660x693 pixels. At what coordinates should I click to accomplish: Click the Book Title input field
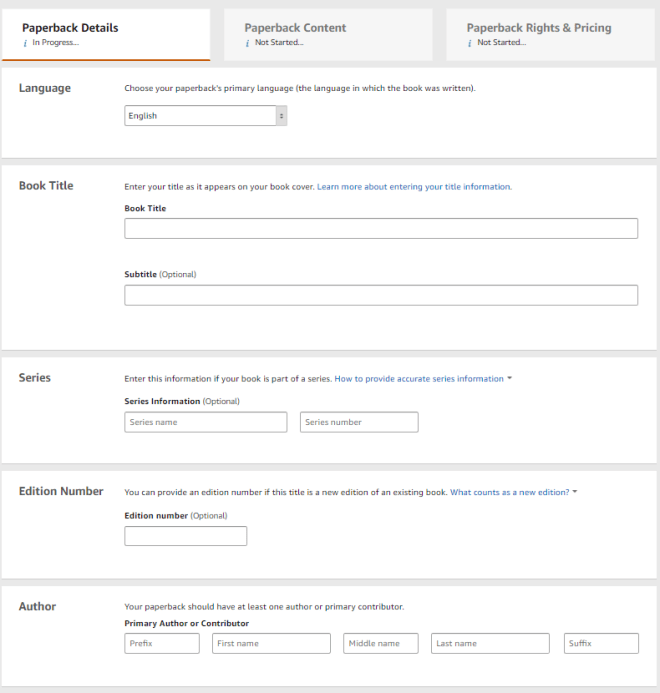(380, 229)
